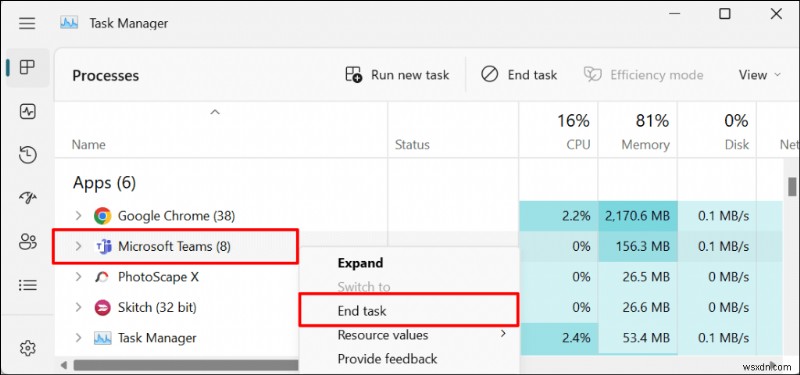Click the Task Manager title bar icon
Image resolution: width=800 pixels, height=375 pixels.
pos(69,22)
